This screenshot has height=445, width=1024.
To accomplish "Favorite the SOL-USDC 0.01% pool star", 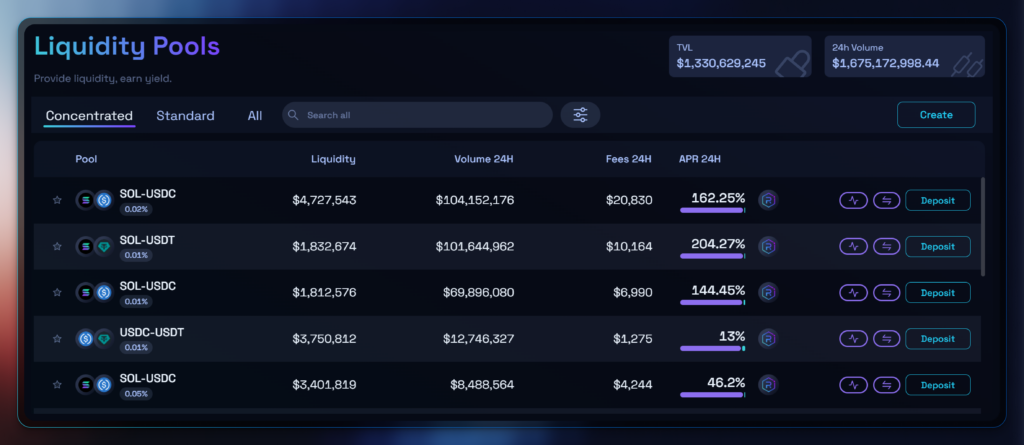I will tap(57, 292).
